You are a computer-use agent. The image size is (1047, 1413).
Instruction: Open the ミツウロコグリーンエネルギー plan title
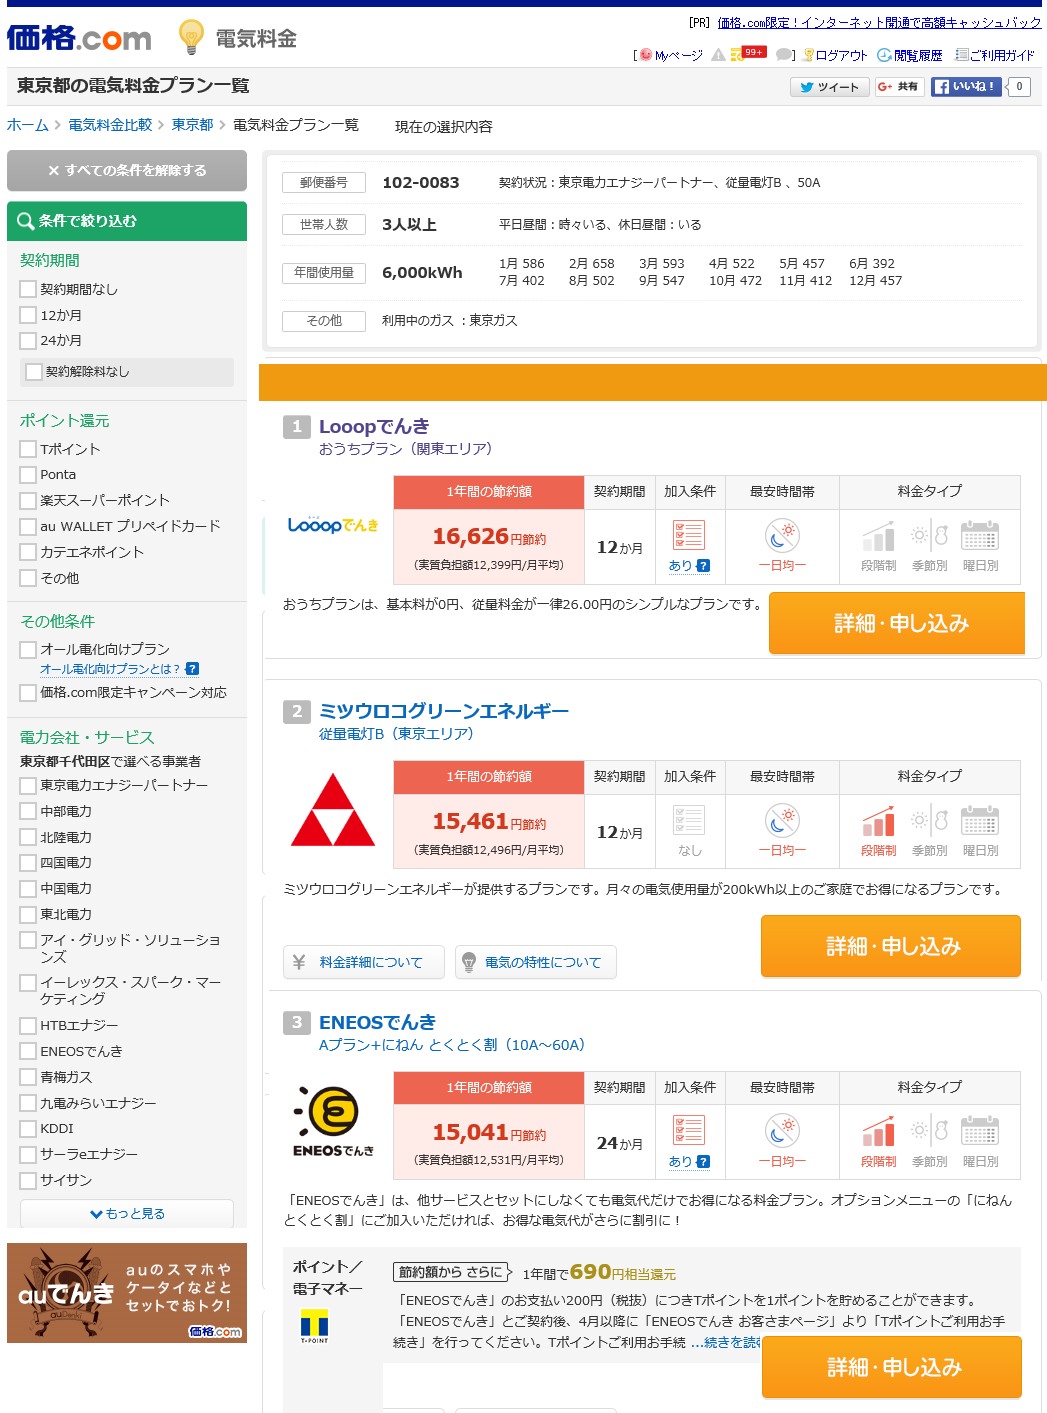click(444, 711)
